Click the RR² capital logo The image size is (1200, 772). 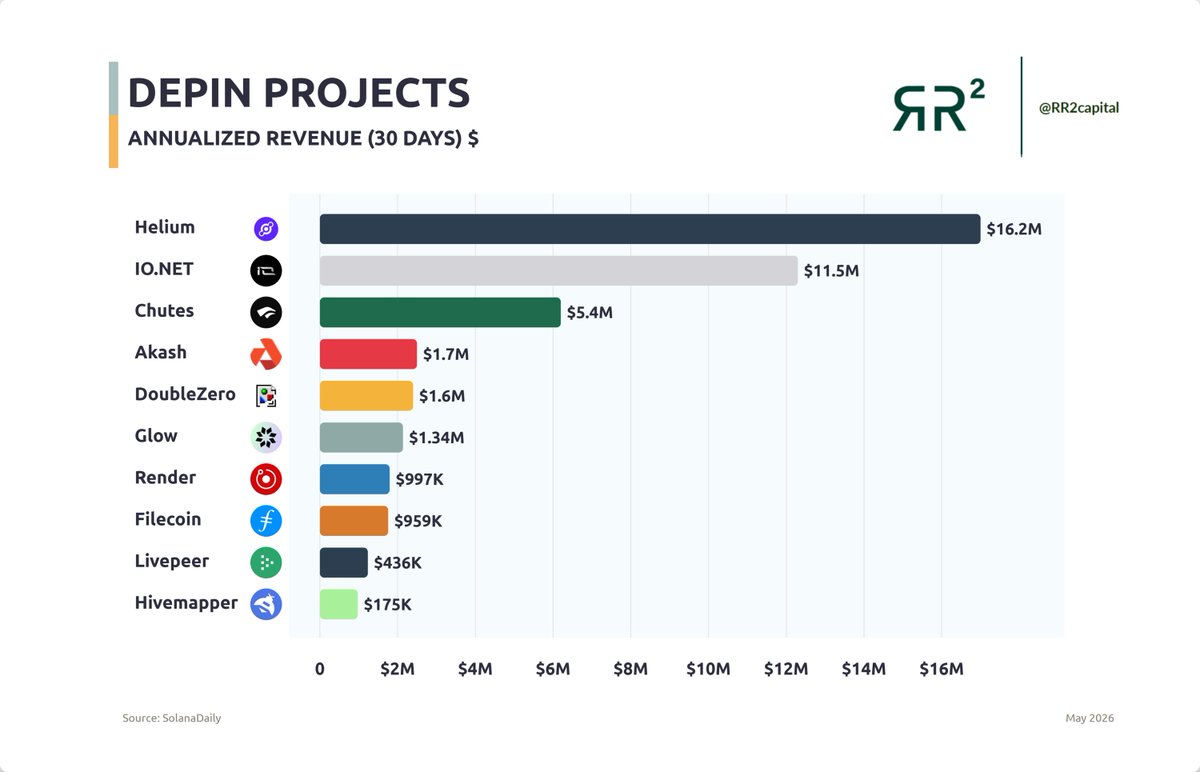tap(938, 106)
